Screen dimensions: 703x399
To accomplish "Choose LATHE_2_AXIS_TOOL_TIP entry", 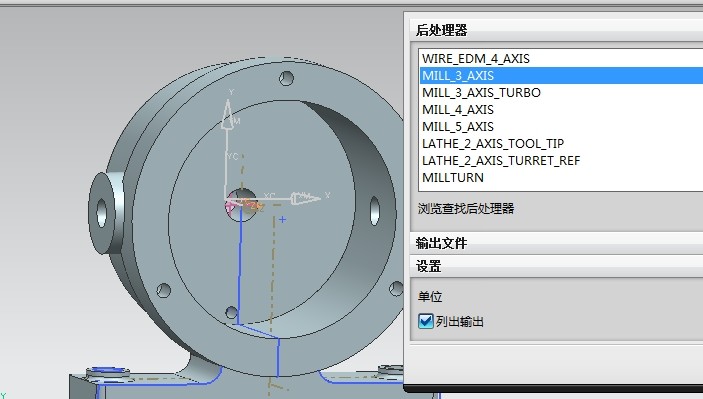I will [561, 143].
